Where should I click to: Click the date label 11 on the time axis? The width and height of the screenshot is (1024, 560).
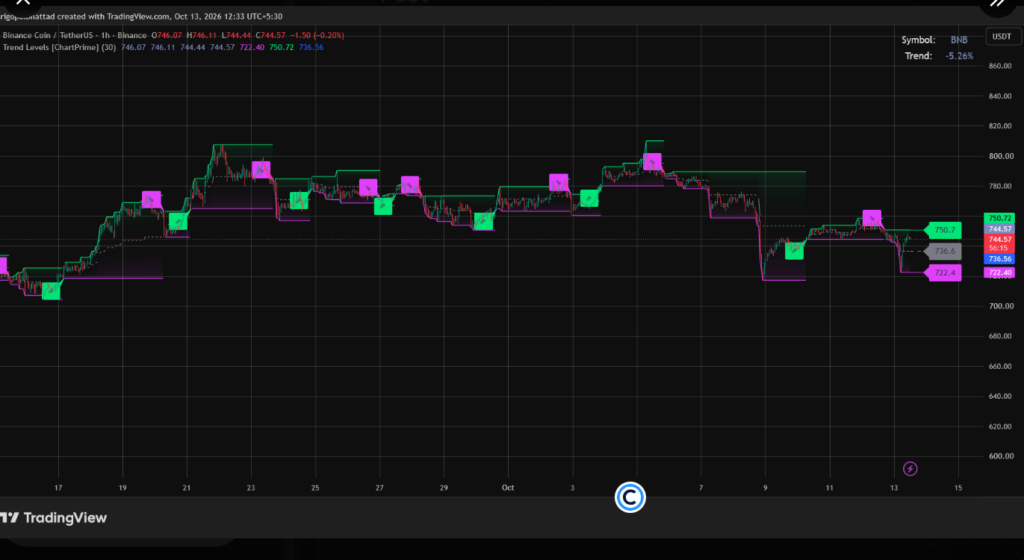coord(829,488)
